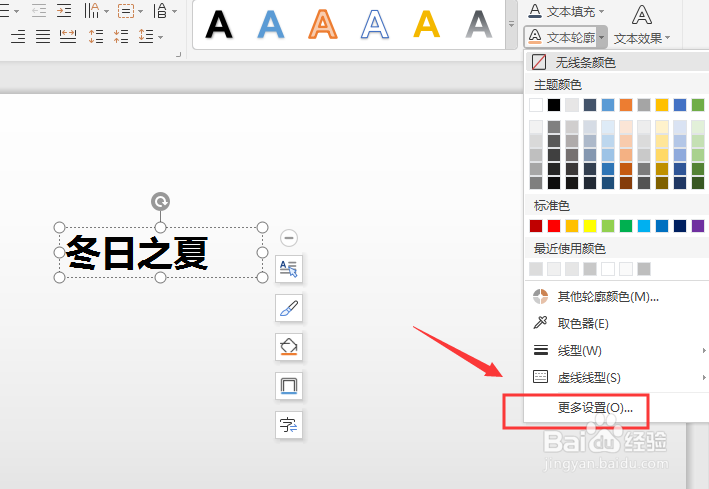Open the paragraph settings dialog launcher
Image resolution: width=709 pixels, height=489 pixels.
[179, 55]
